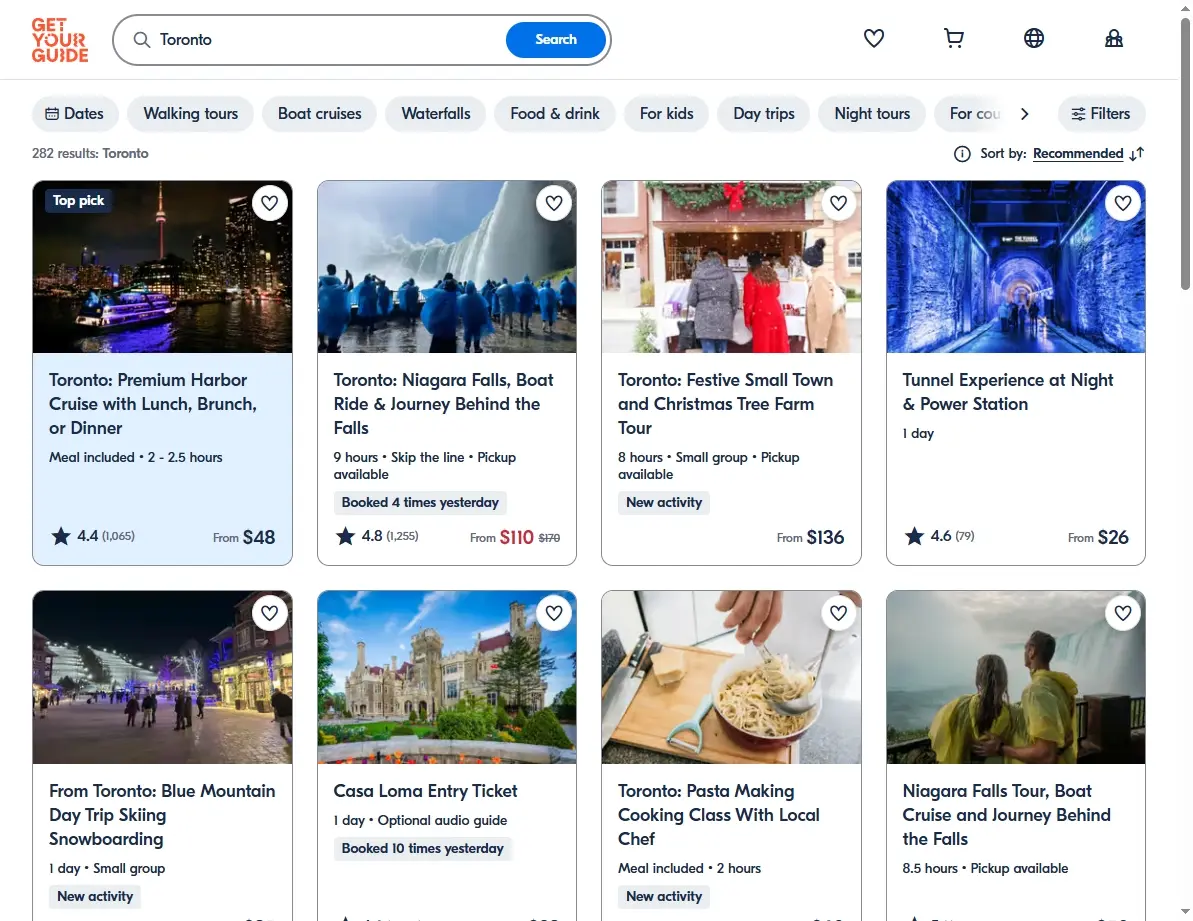Image resolution: width=1193 pixels, height=921 pixels.
Task: Click '282 results: Toronto' text
Action: (x=90, y=154)
